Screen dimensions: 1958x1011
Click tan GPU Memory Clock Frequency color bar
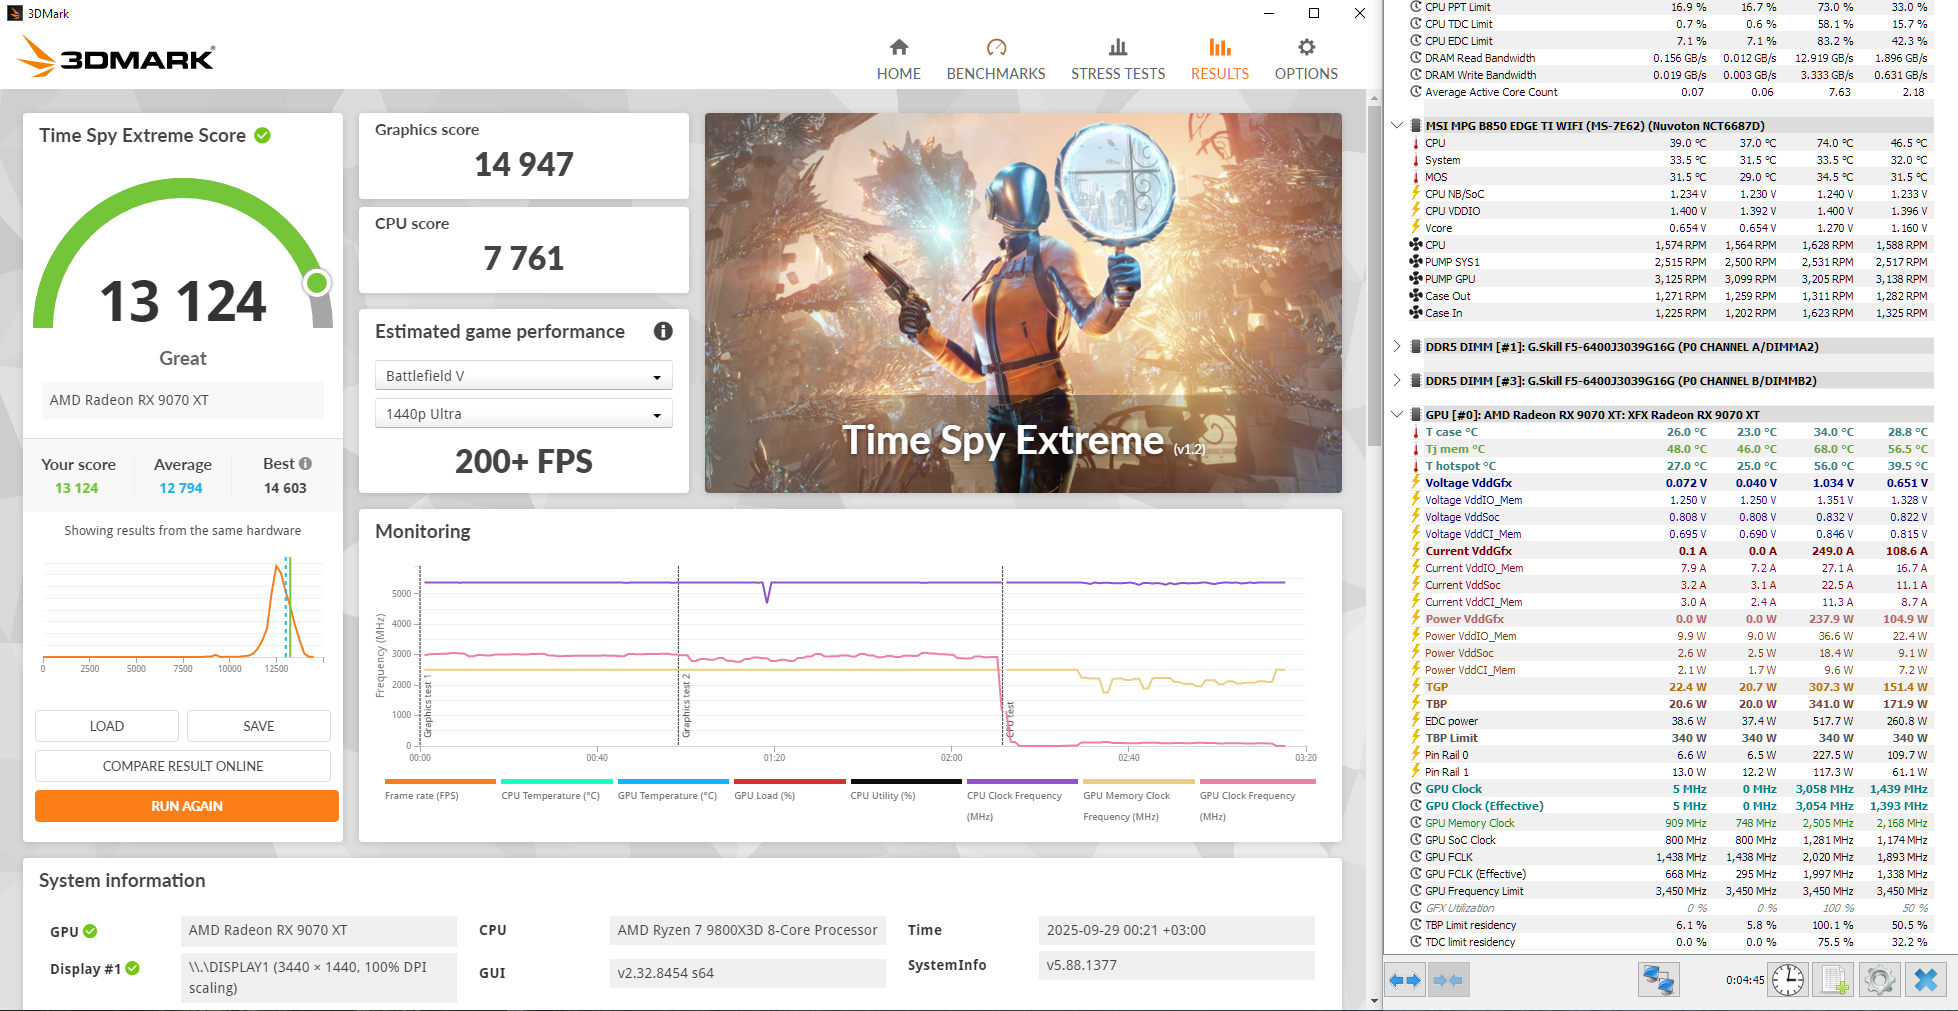click(1139, 782)
